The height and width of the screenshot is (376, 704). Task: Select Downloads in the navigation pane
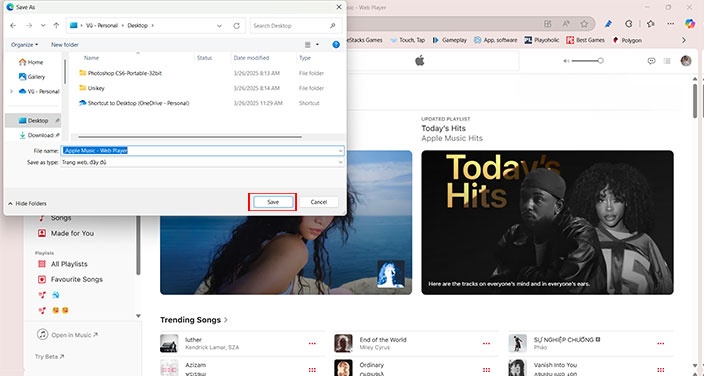point(36,135)
